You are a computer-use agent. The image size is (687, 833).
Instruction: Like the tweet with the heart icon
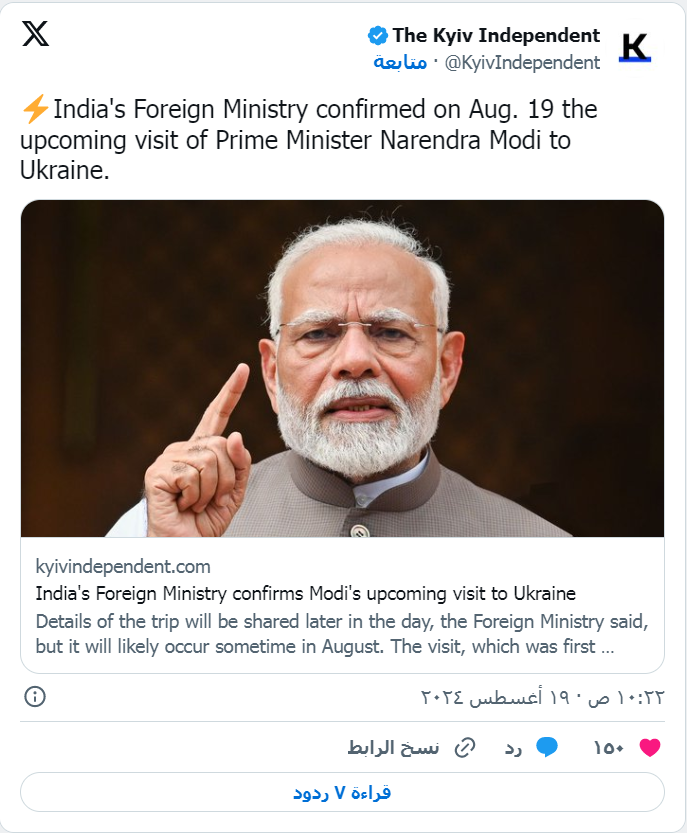coord(650,747)
